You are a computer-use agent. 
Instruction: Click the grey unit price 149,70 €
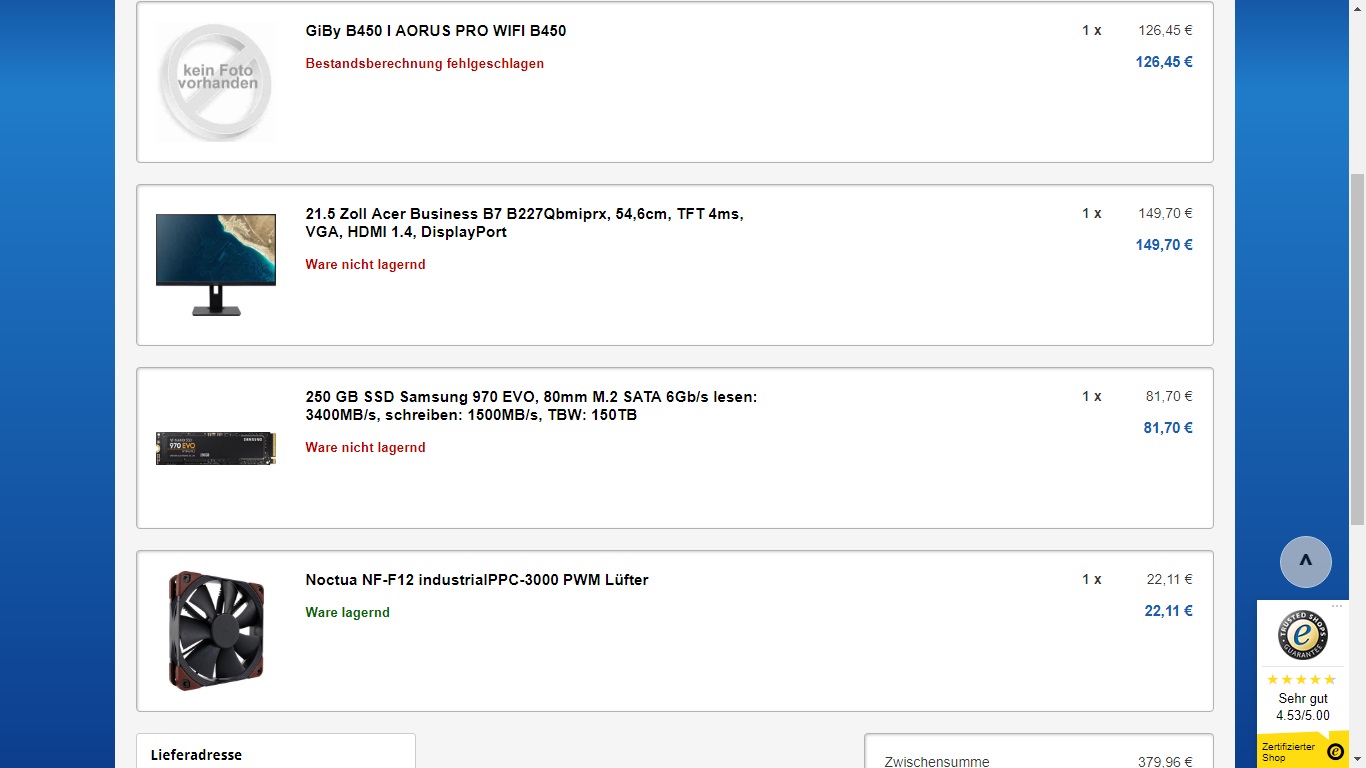pos(1165,214)
